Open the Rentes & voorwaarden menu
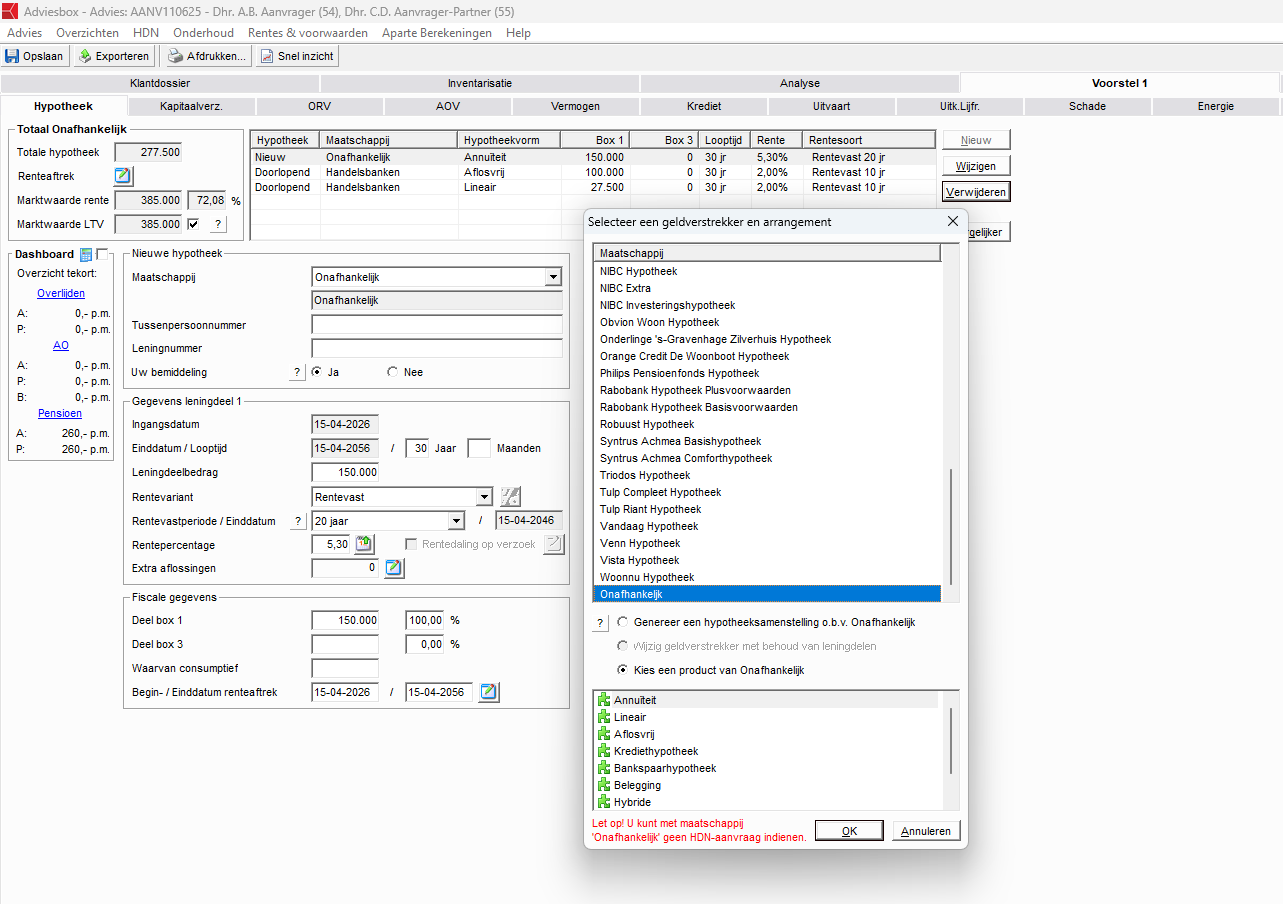Image resolution: width=1283 pixels, height=904 pixels. (x=307, y=33)
